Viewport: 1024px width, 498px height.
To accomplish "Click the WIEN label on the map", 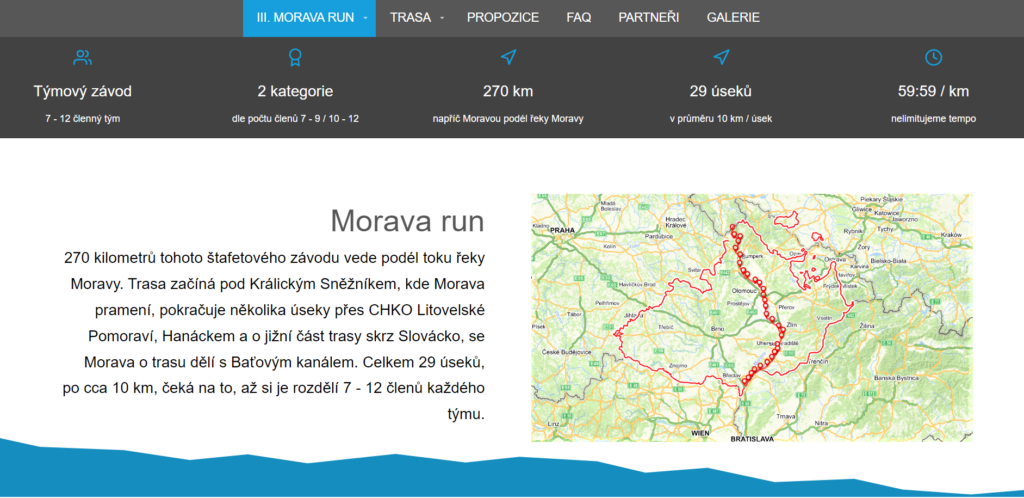I will point(699,433).
